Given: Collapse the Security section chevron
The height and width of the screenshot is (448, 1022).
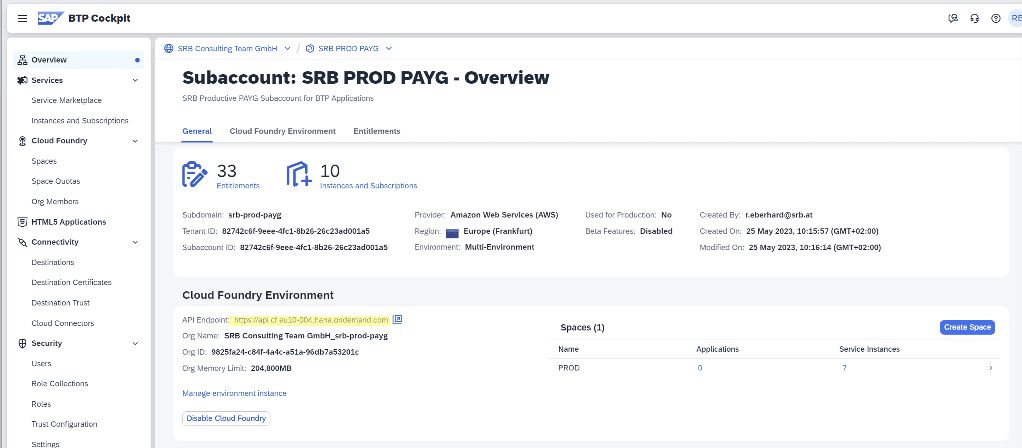Looking at the screenshot, I should pyautogui.click(x=135, y=343).
